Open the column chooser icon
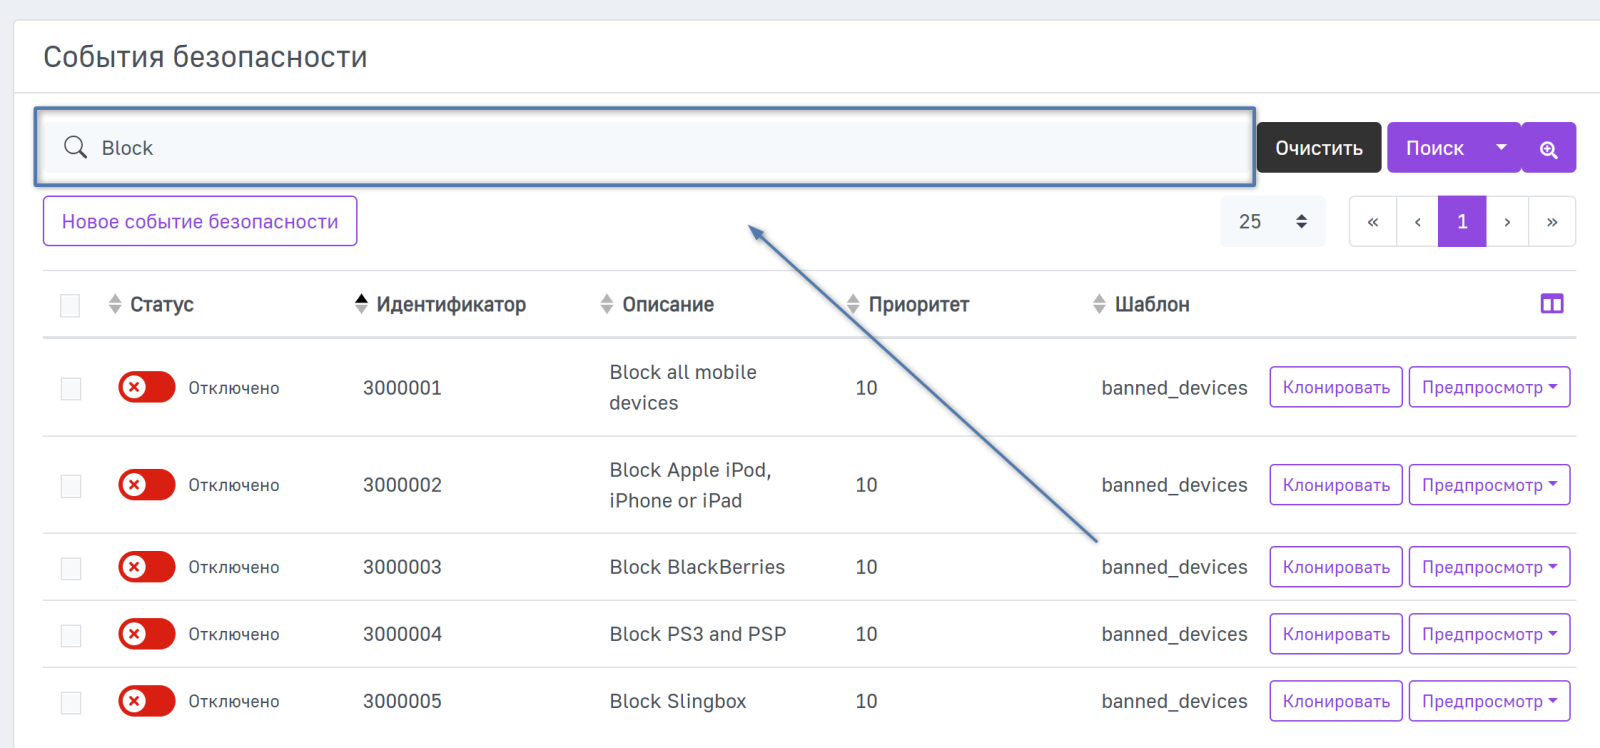The image size is (1600, 748). (1551, 304)
